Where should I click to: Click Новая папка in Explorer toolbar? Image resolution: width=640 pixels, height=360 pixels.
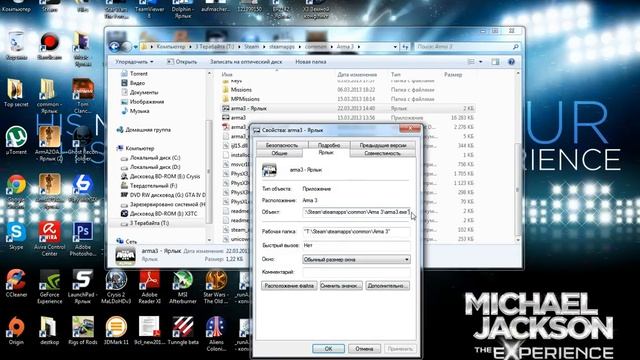(311, 62)
